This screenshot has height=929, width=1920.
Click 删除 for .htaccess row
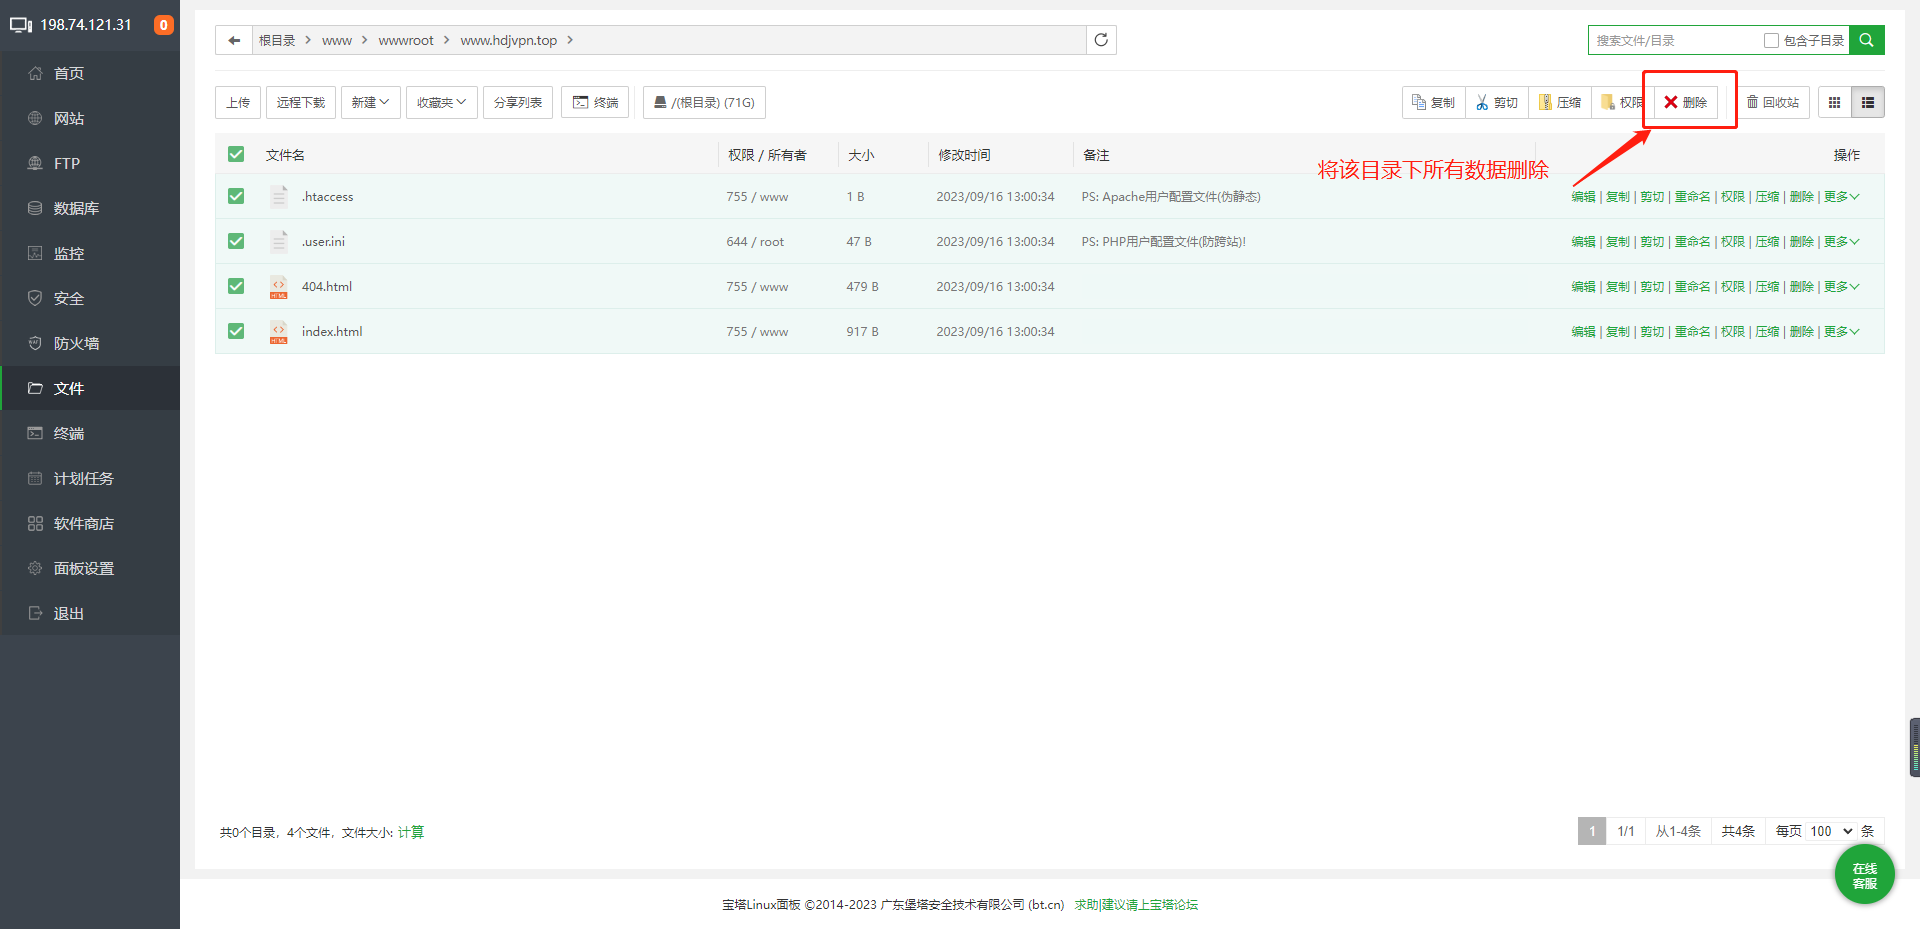1801,197
